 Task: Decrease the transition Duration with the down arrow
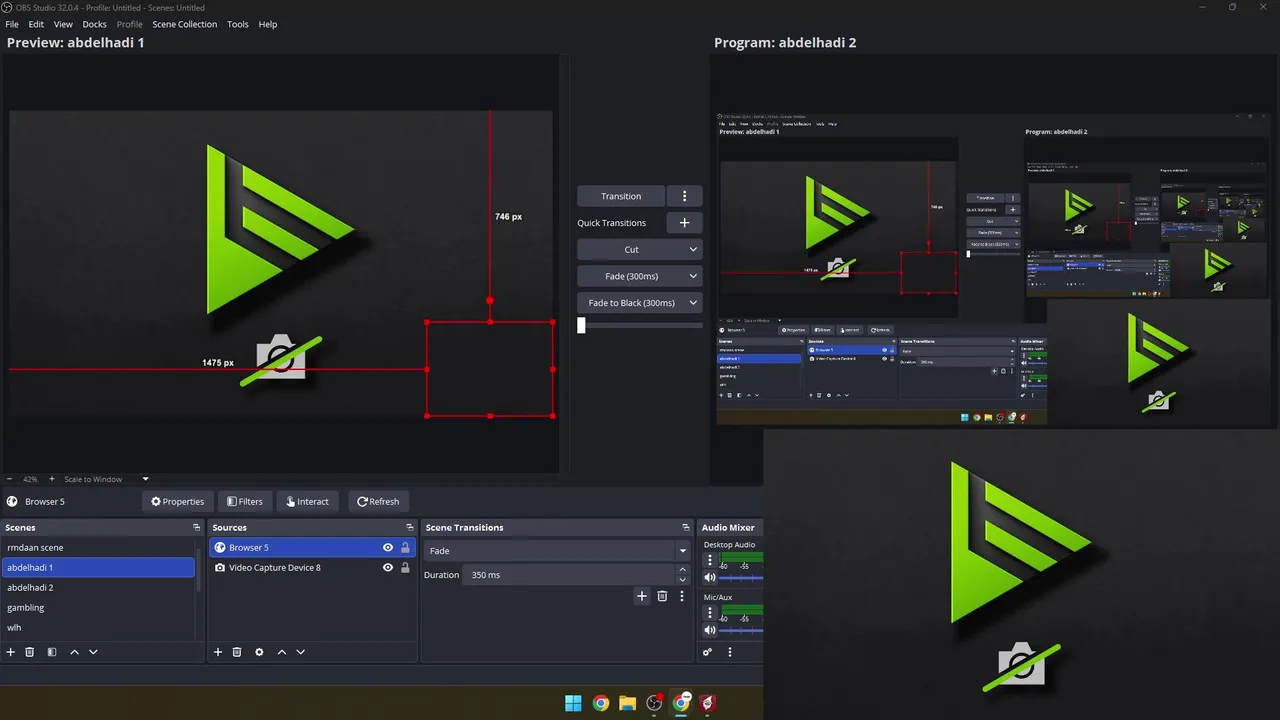(x=683, y=580)
